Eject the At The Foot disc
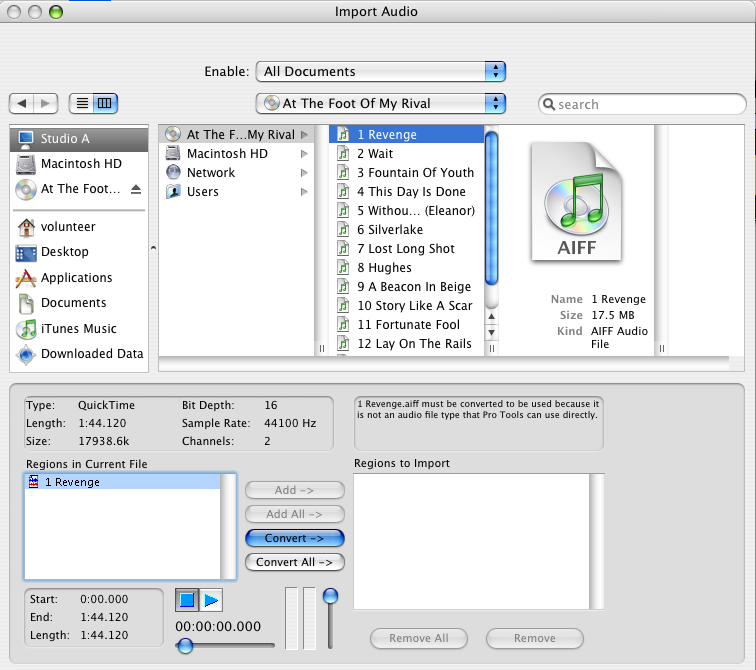Image resolution: width=756 pixels, height=670 pixels. pos(137,189)
